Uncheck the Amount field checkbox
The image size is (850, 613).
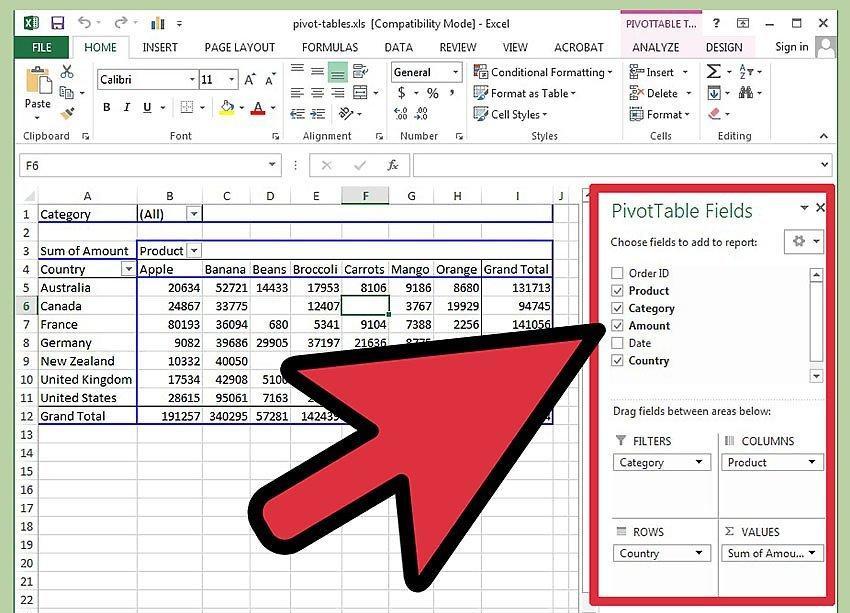pyautogui.click(x=617, y=325)
